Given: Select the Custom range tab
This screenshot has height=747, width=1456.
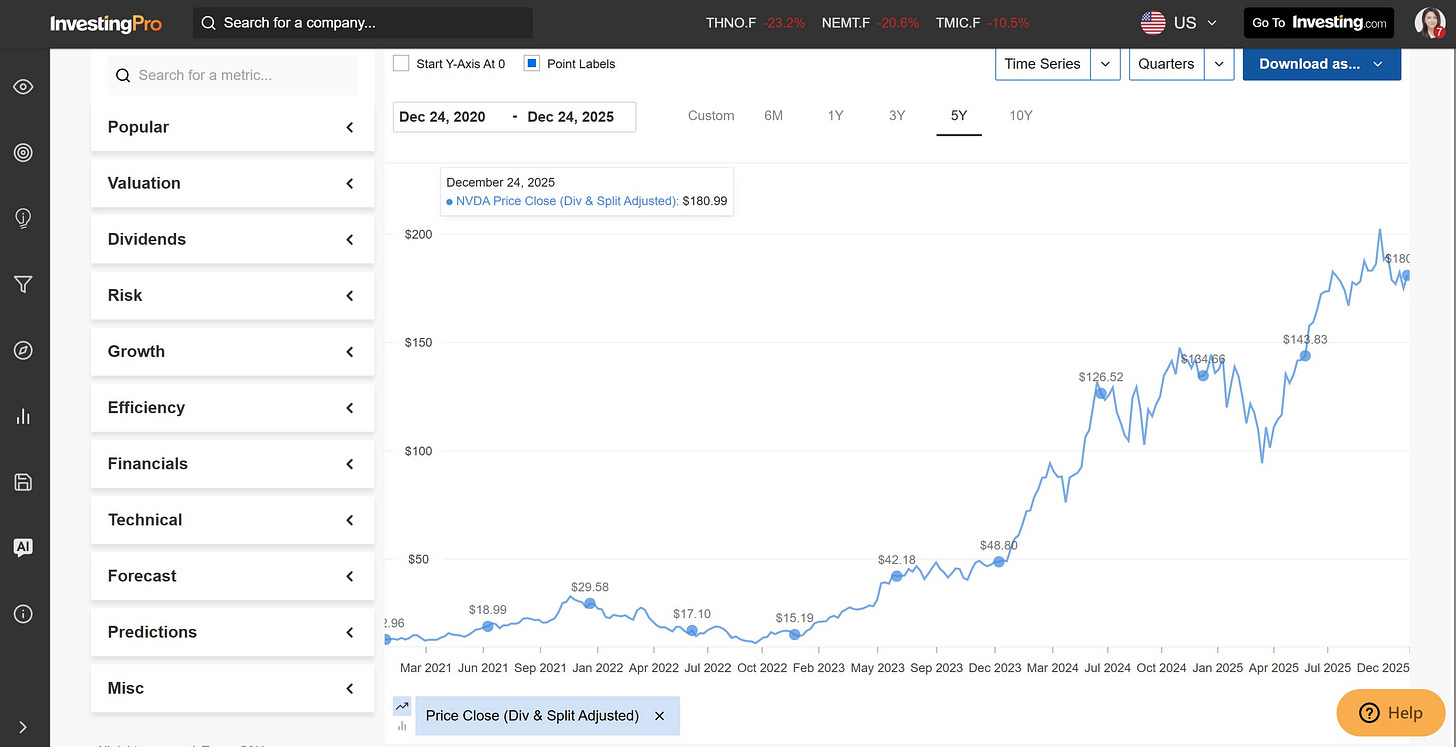Looking at the screenshot, I should tap(711, 115).
